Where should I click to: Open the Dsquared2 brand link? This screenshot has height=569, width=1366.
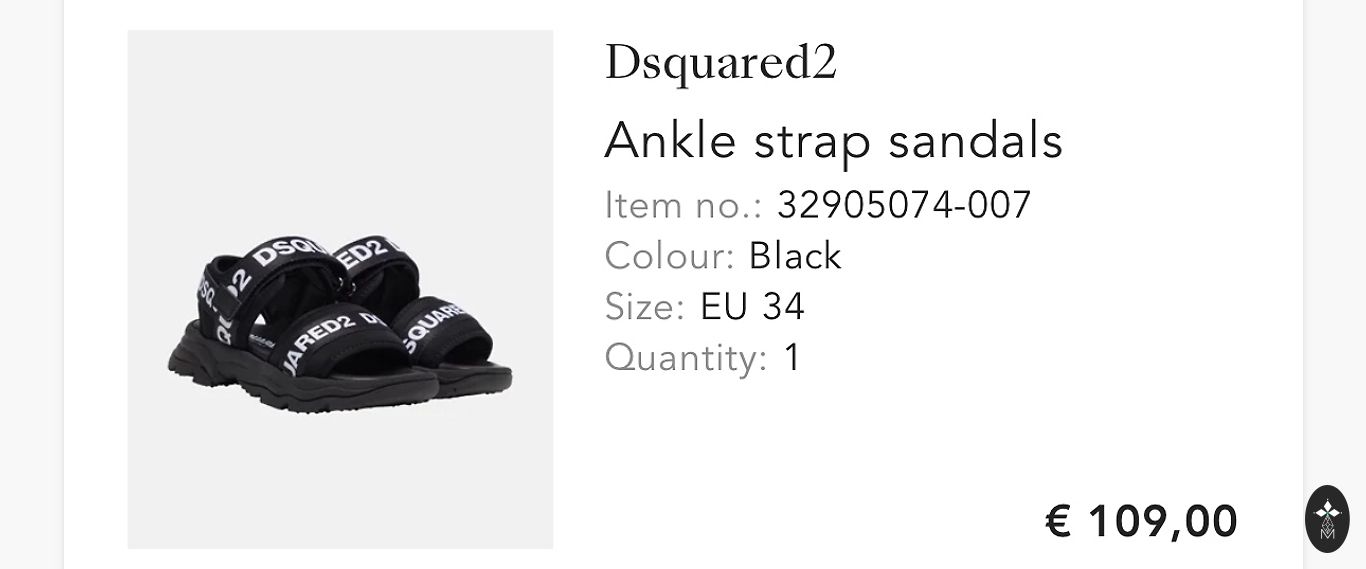[720, 62]
